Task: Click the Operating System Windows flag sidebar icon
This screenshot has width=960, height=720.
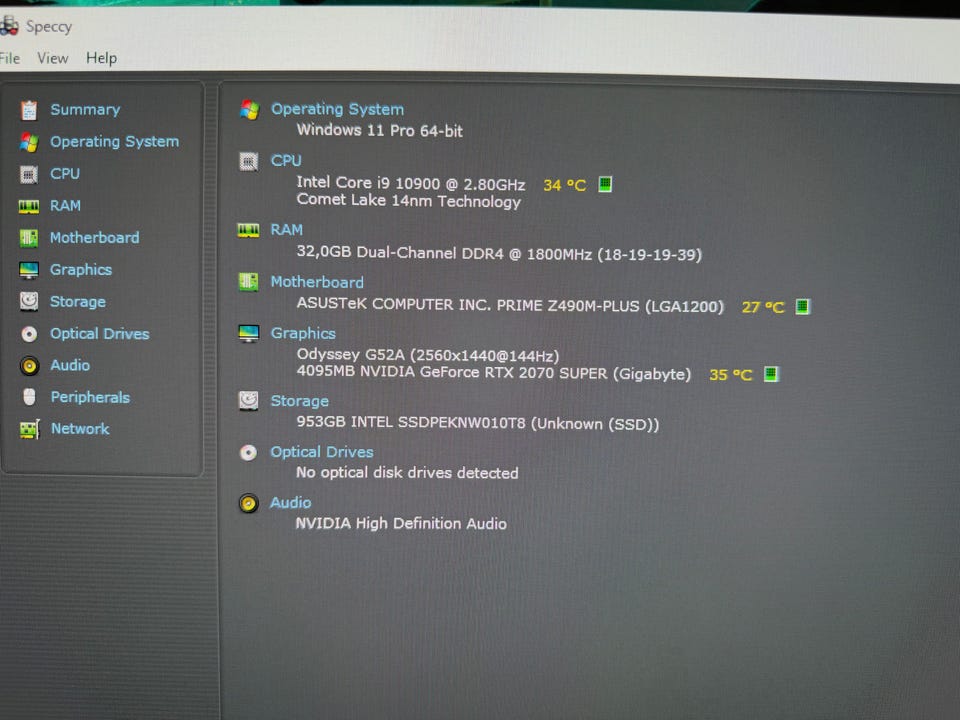Action: coord(29,142)
